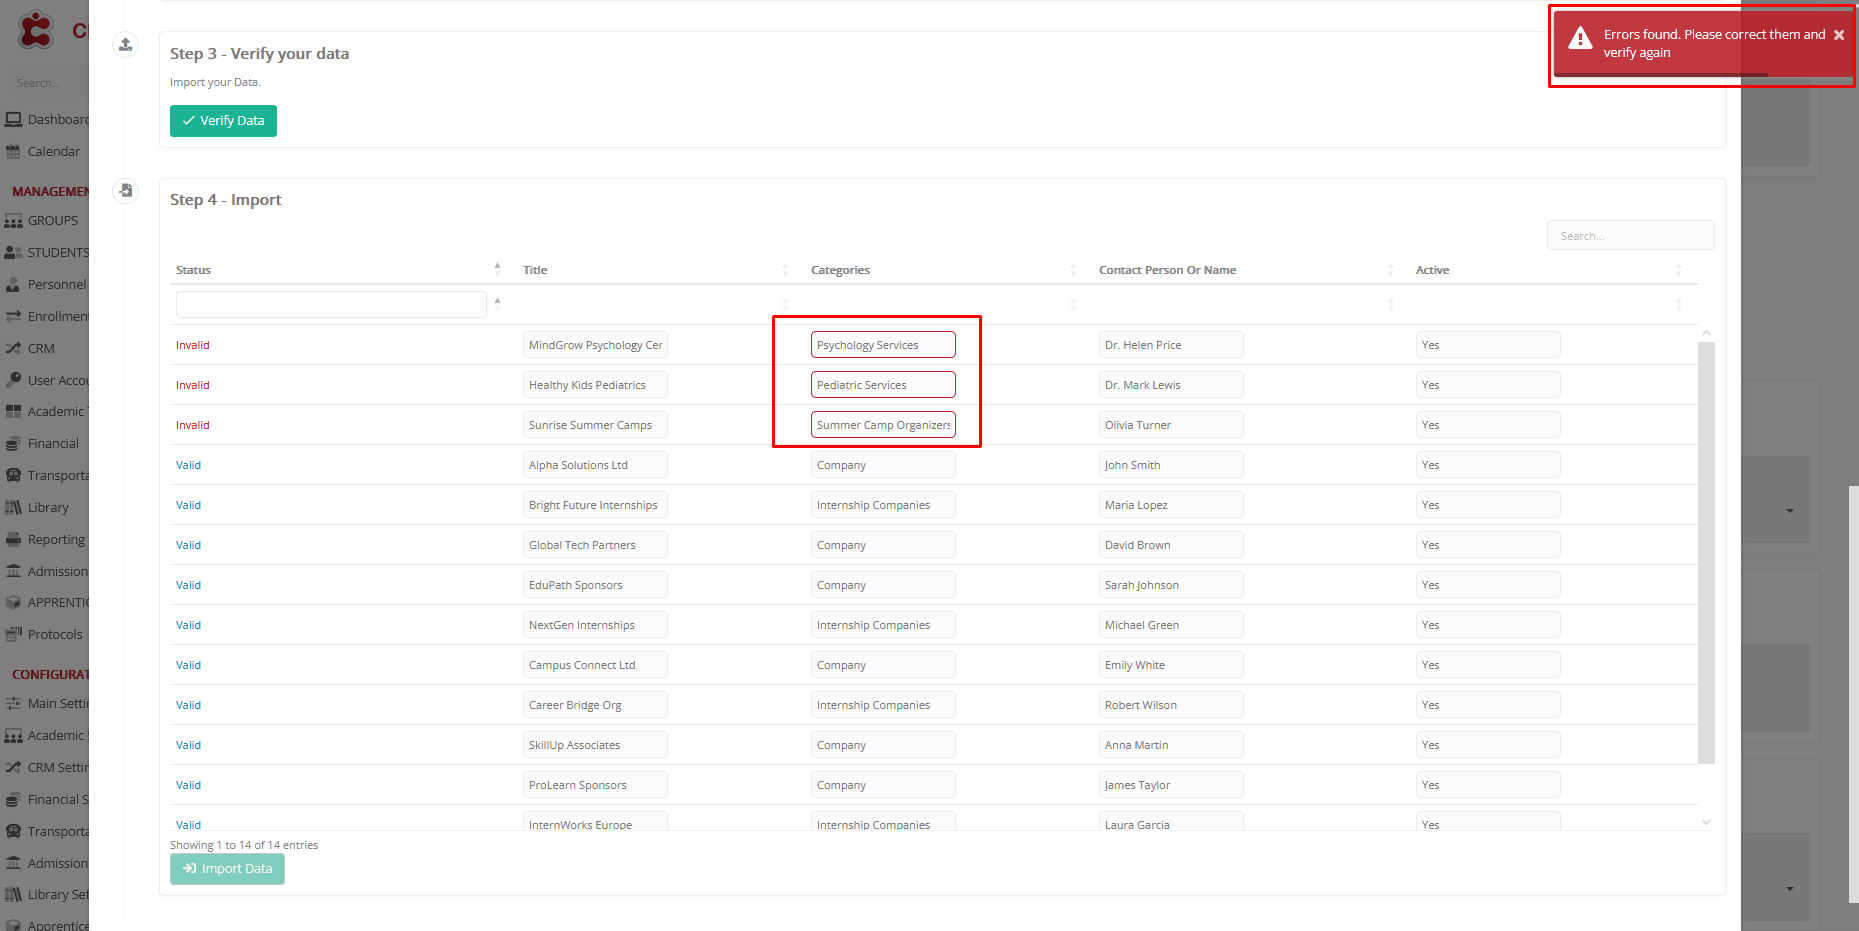The width and height of the screenshot is (1859, 931).
Task: Sort table by Title column arrows
Action: pyautogui.click(x=785, y=270)
